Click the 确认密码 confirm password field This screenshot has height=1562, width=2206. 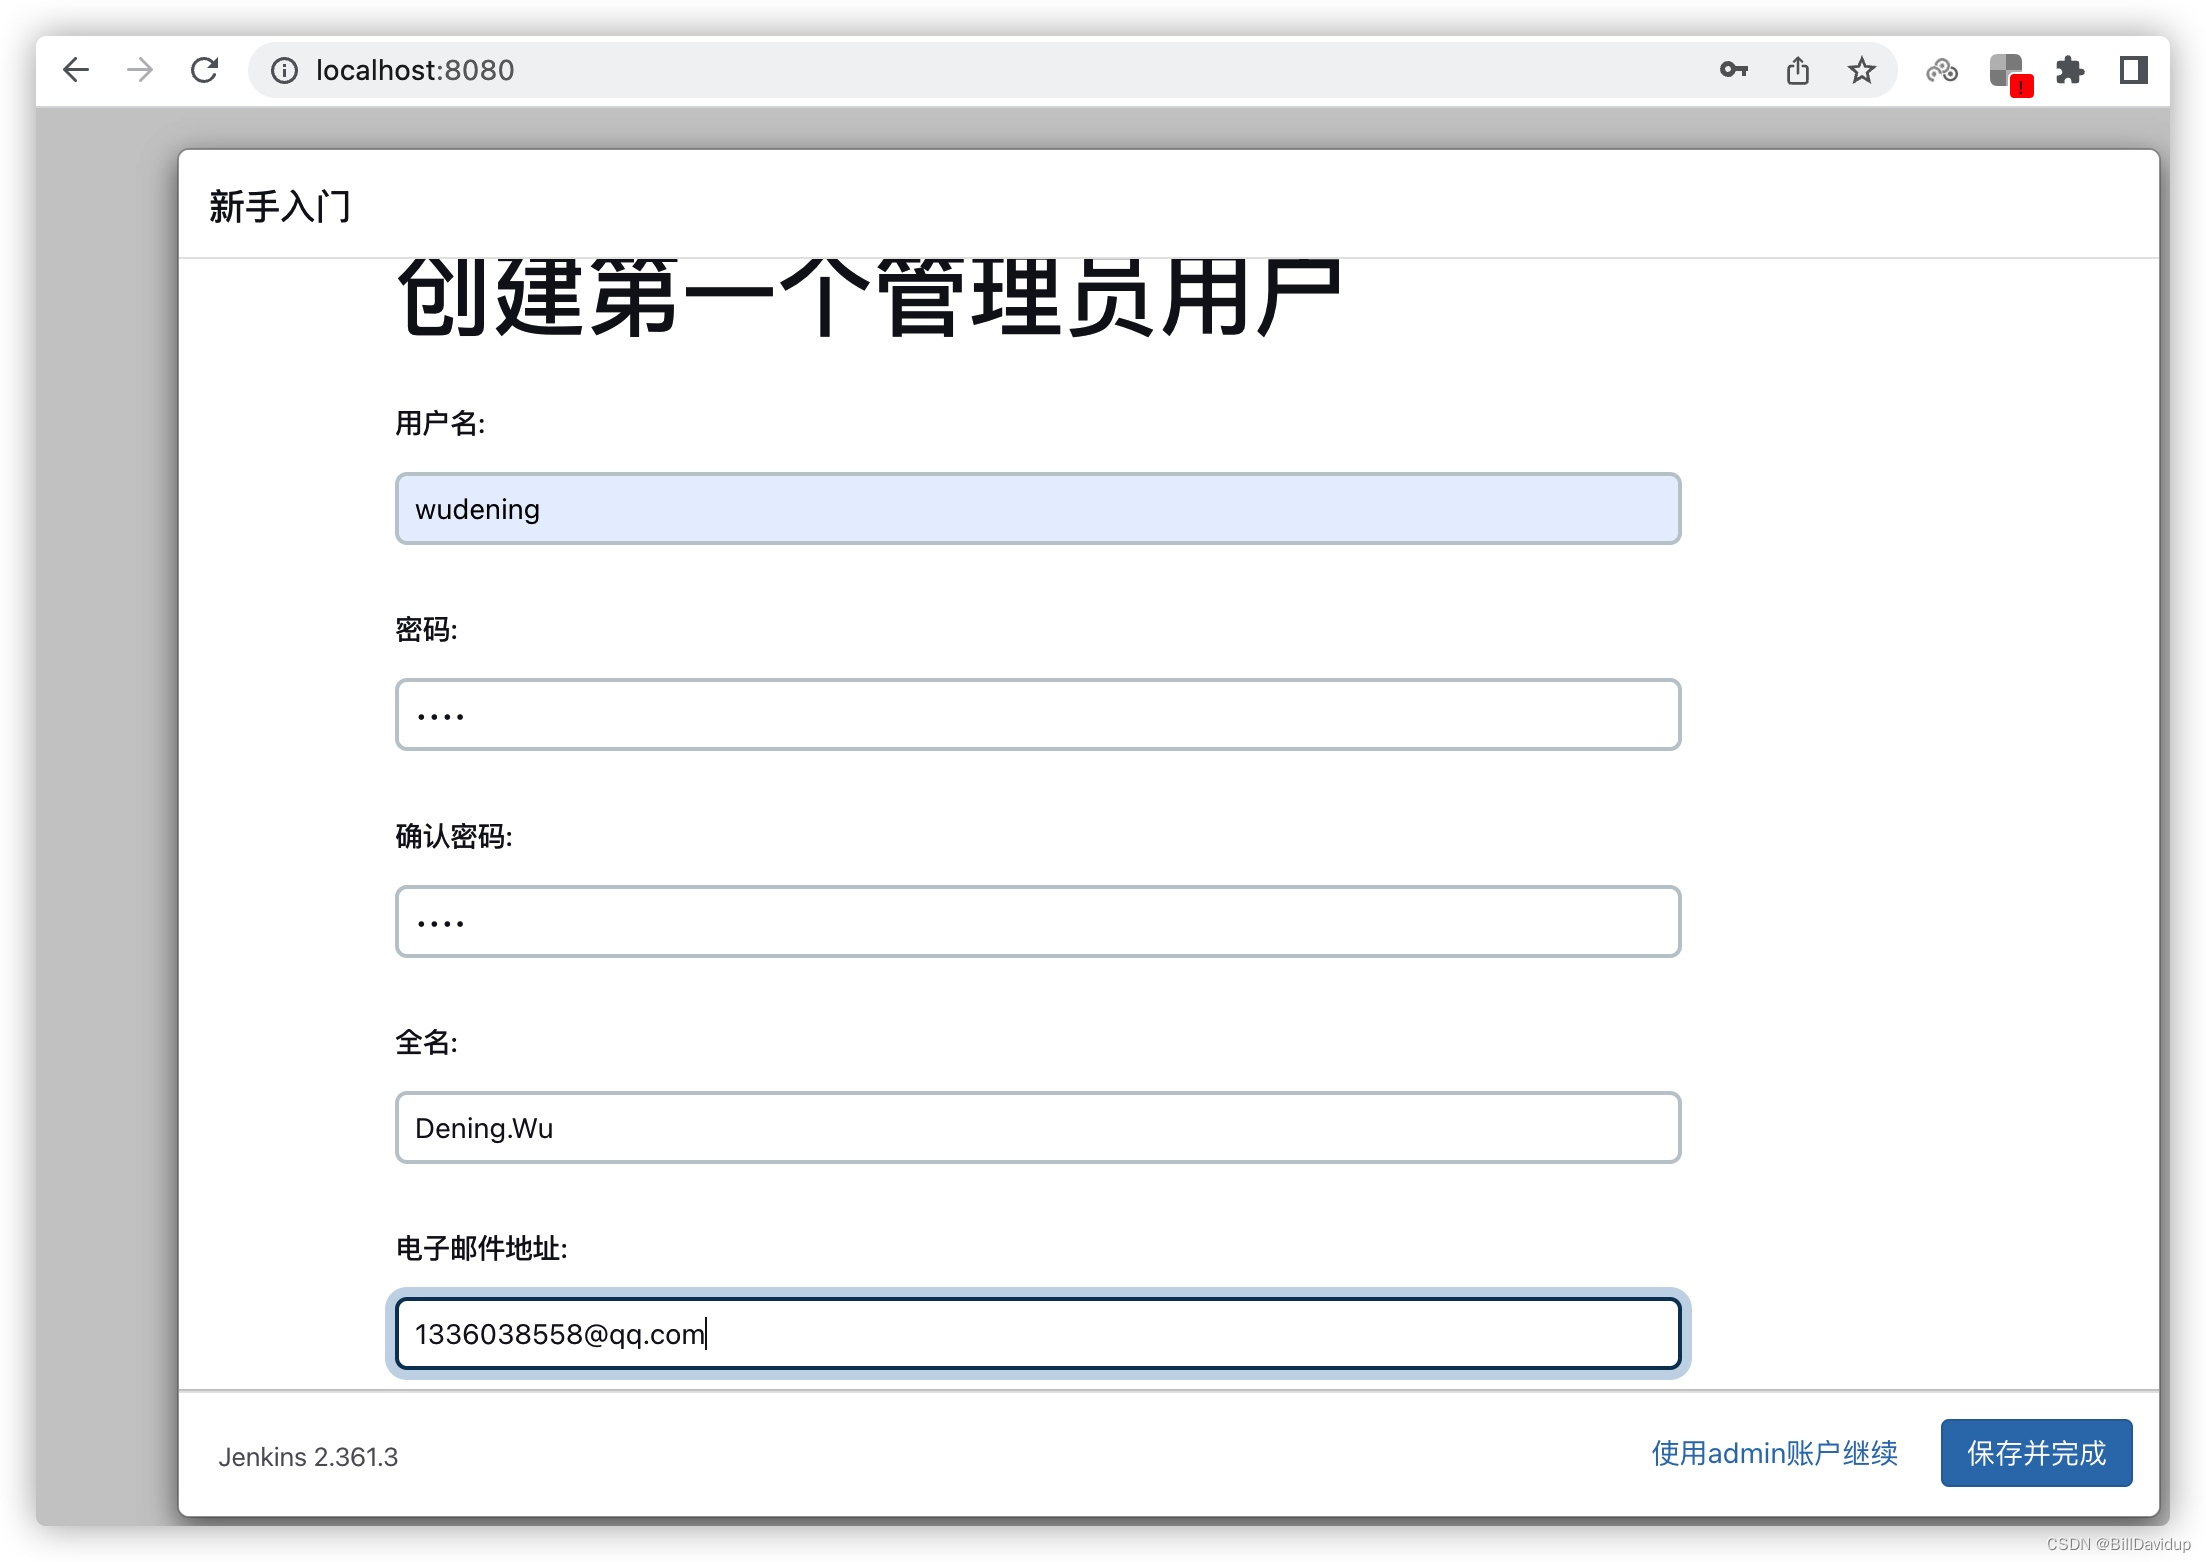tap(1038, 921)
